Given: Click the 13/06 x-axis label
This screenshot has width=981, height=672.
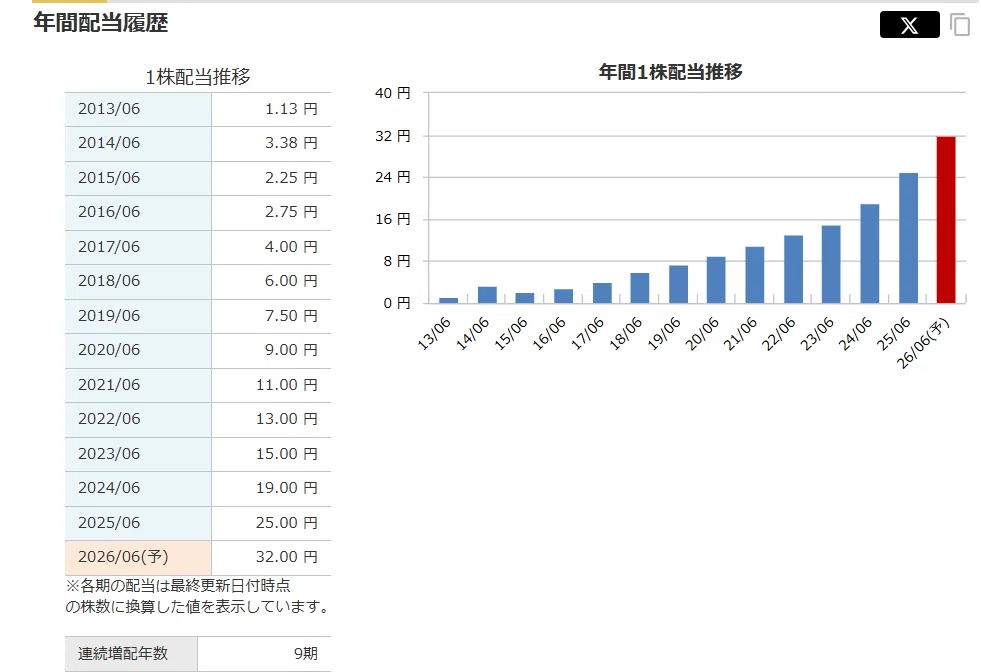Looking at the screenshot, I should point(434,333).
